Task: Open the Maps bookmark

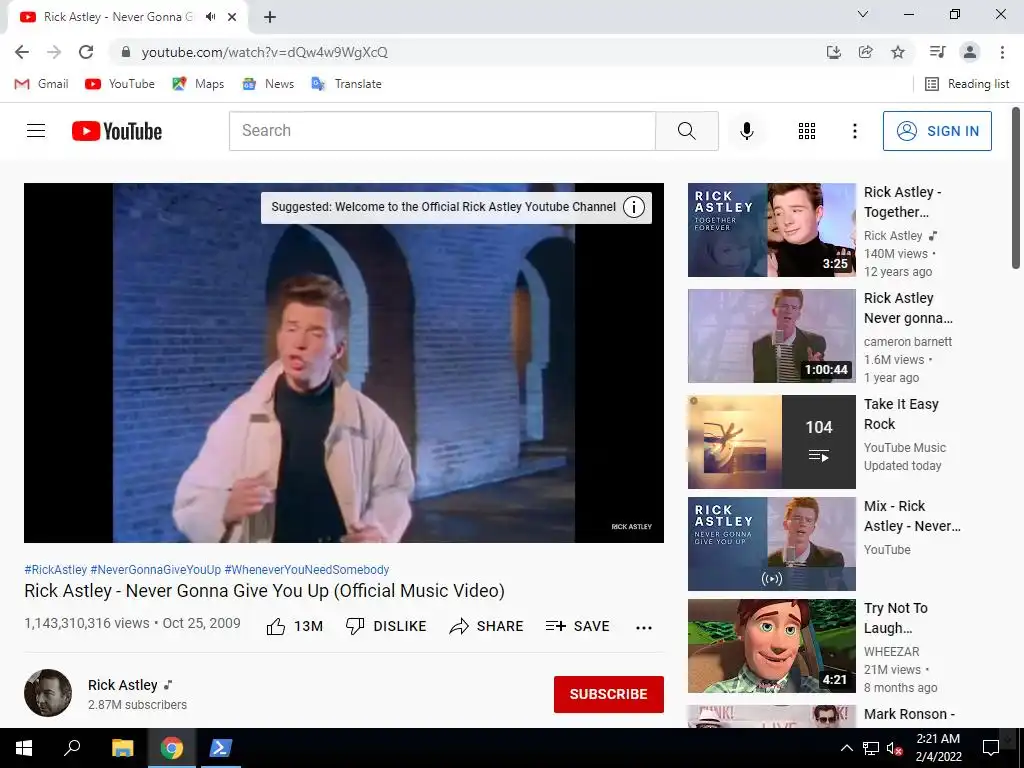Action: point(198,84)
